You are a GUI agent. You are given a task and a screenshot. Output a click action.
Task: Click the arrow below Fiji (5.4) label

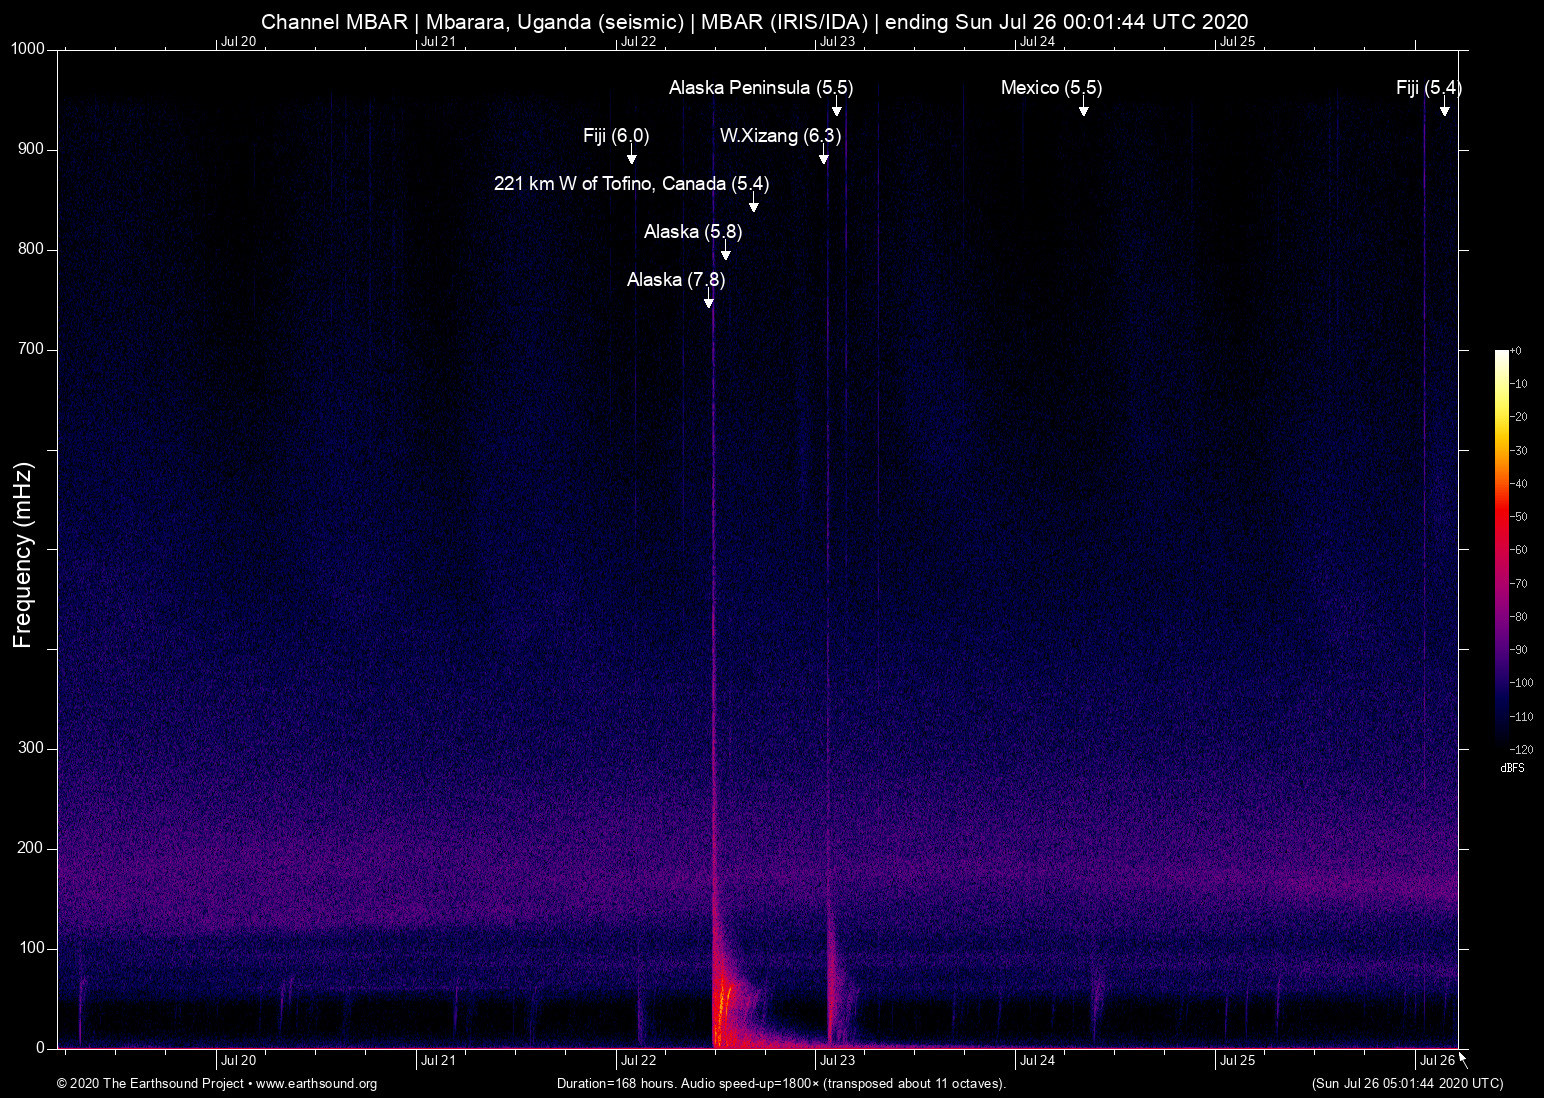coord(1444,109)
